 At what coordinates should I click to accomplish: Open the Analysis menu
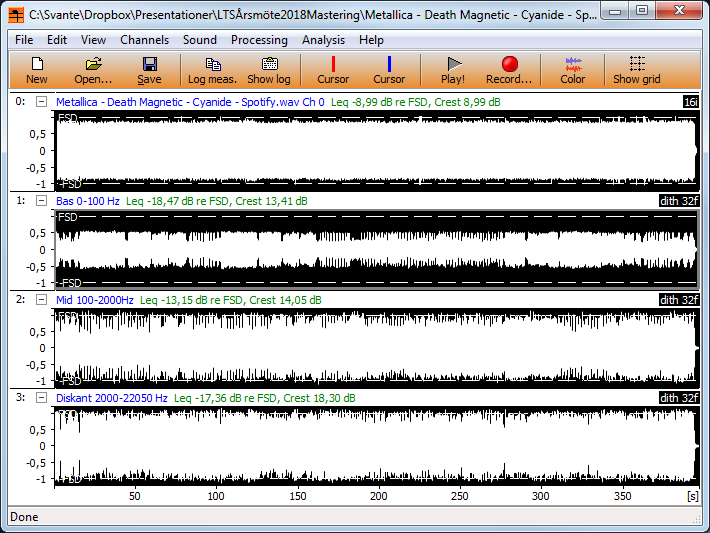[x=323, y=40]
